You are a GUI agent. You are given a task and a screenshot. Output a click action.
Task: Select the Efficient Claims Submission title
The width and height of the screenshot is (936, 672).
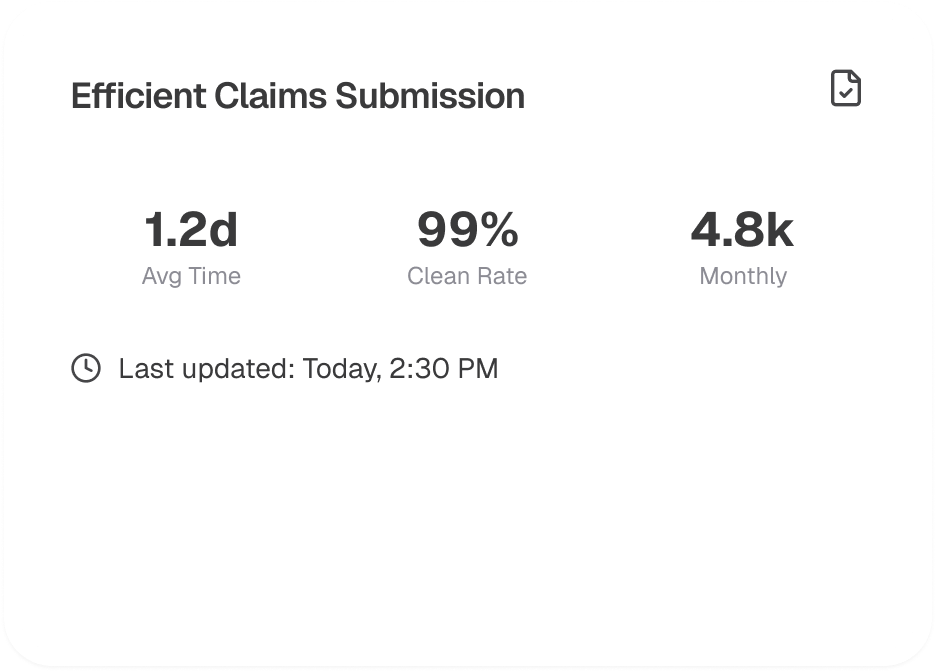pos(298,96)
